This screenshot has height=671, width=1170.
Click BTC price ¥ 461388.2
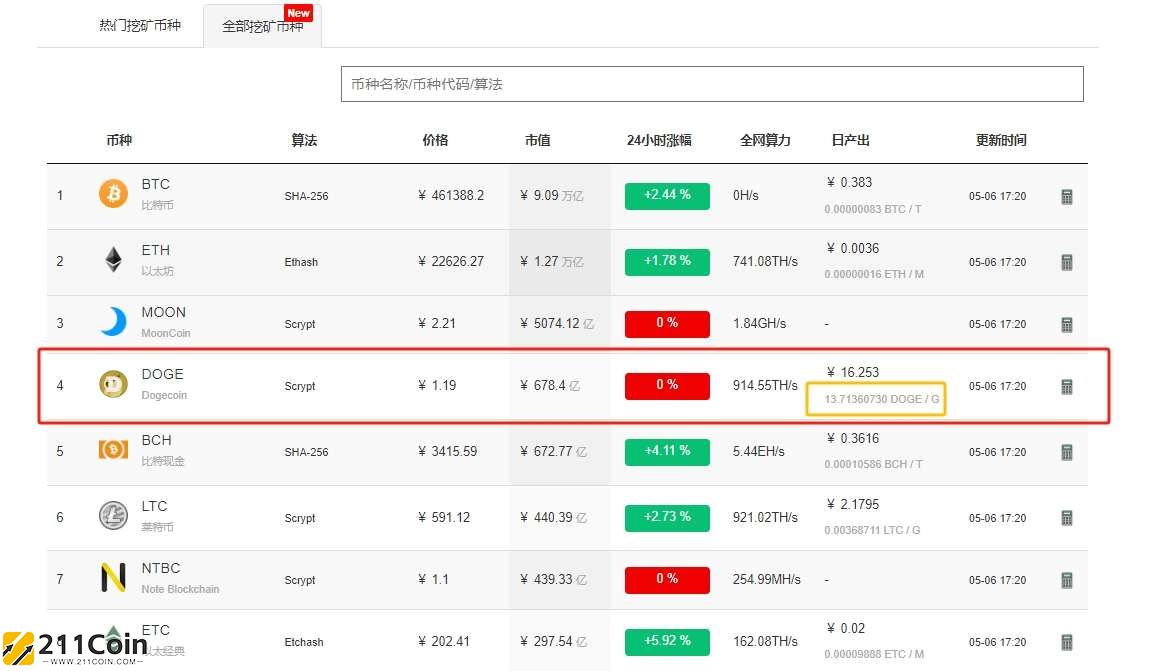pyautogui.click(x=451, y=196)
